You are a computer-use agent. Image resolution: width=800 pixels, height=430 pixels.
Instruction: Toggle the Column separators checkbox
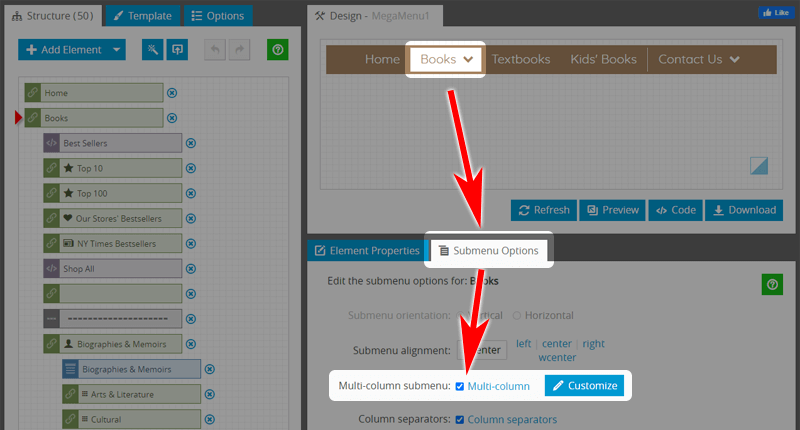click(460, 419)
